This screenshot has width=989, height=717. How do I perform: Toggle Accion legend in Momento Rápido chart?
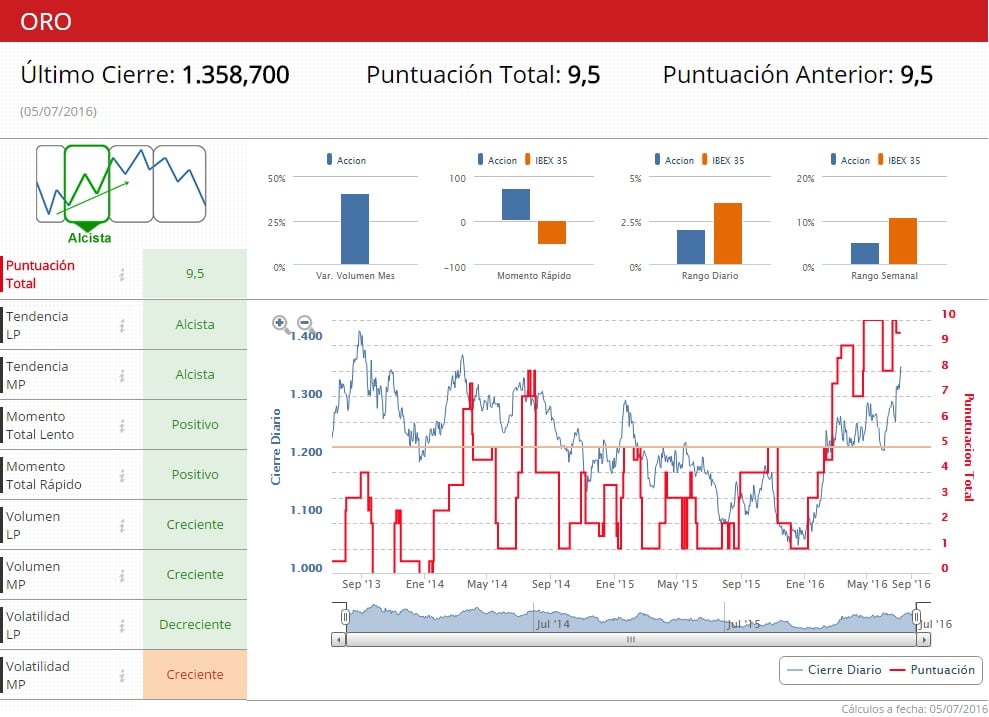tap(497, 160)
